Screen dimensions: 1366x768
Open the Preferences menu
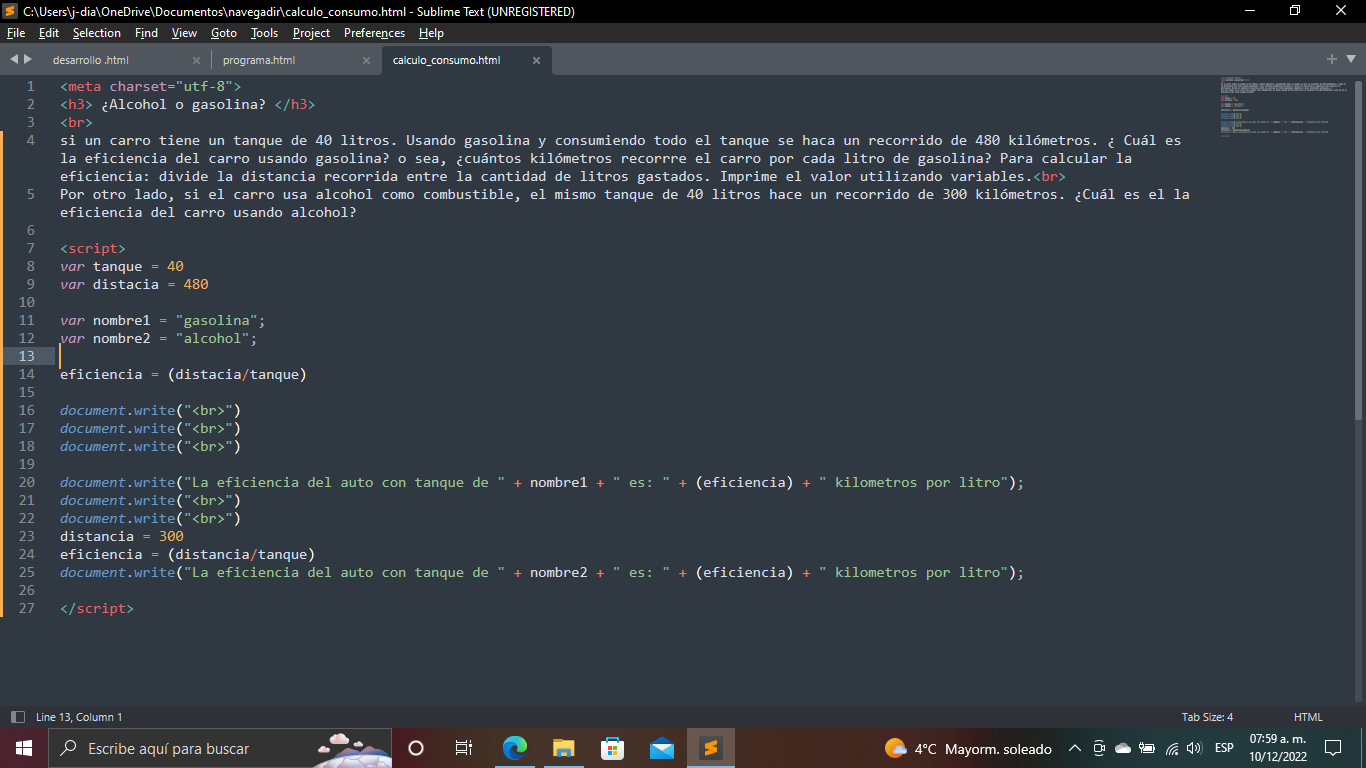coord(373,33)
